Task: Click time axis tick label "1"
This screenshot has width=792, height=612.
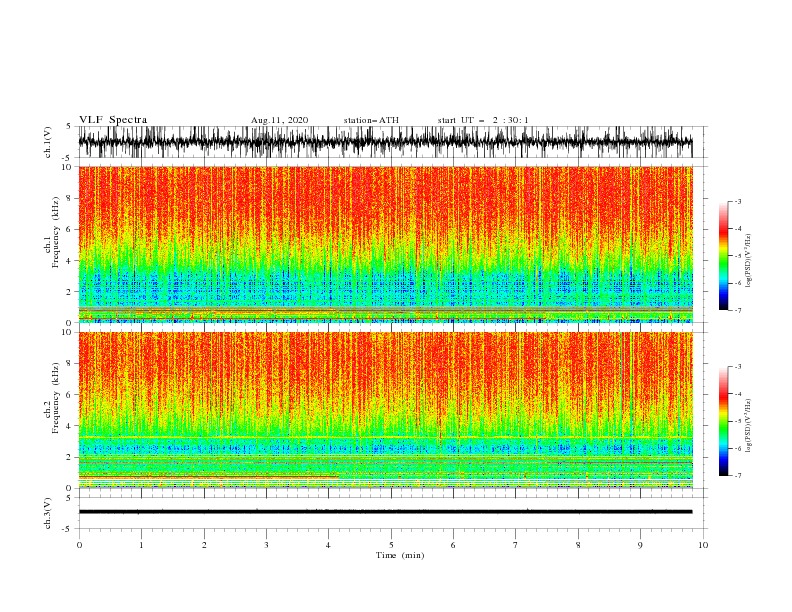Action: point(141,545)
